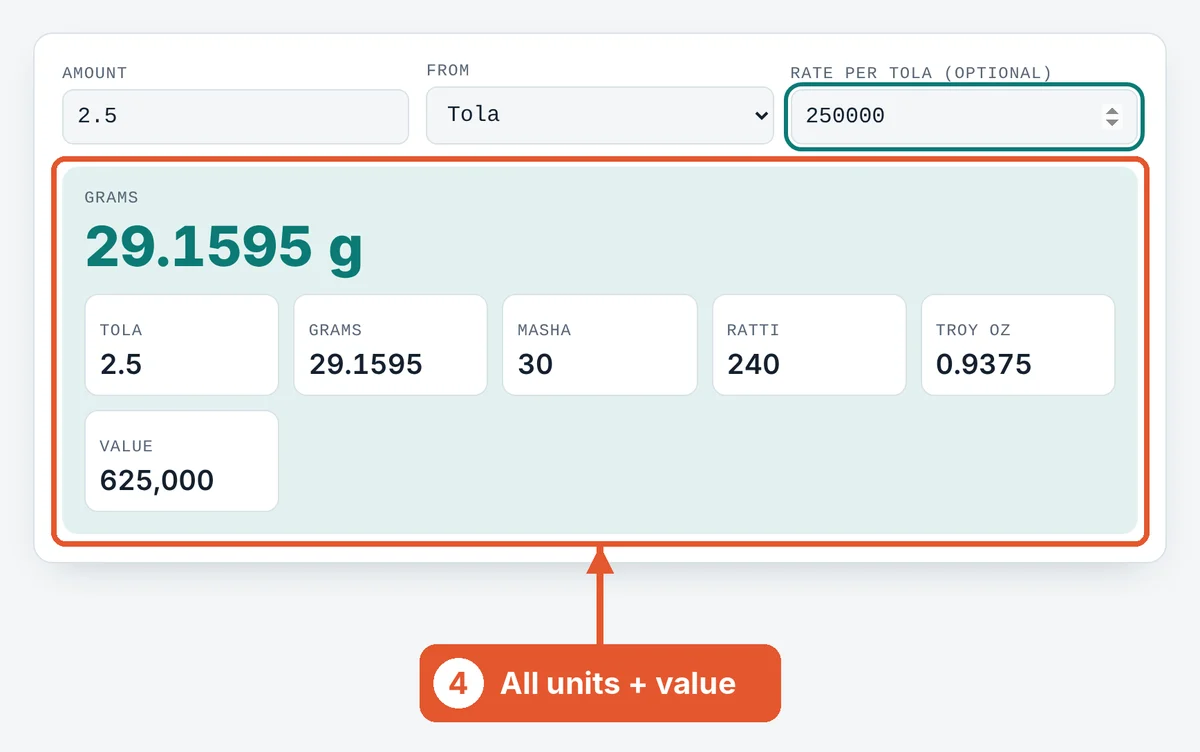This screenshot has width=1200, height=752.
Task: Click the RATE PER TOLA (OPTIONAL) label
Action: click(921, 73)
